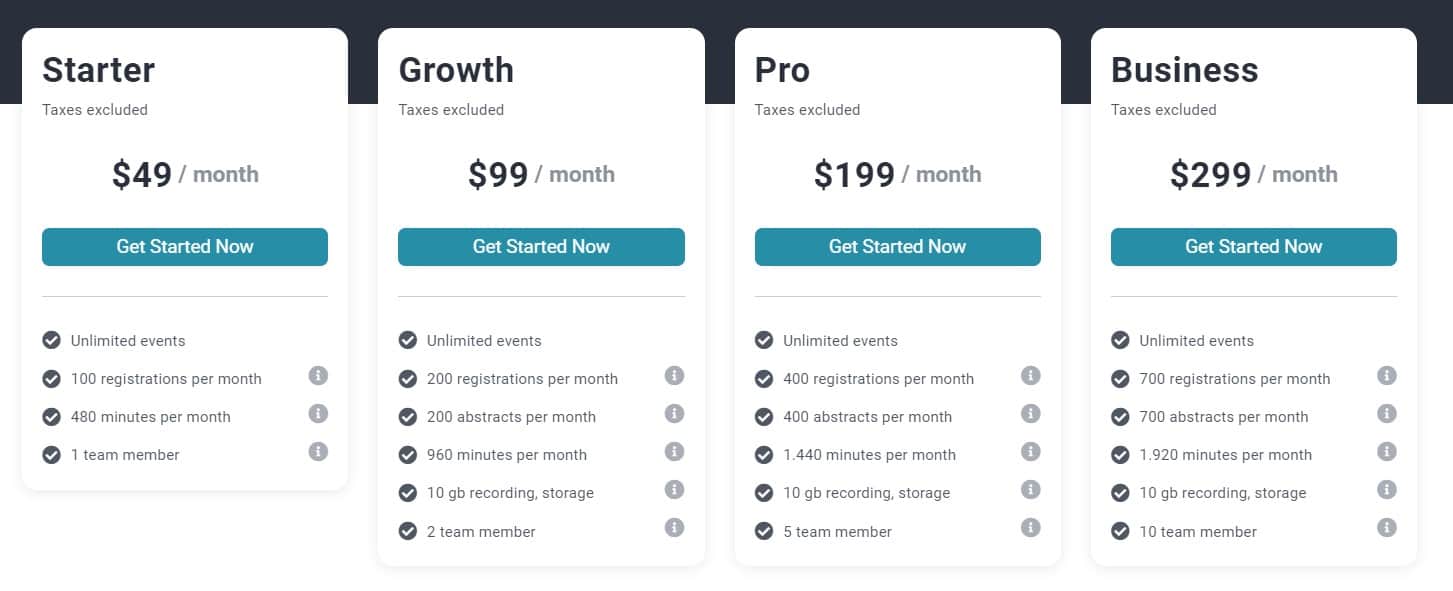Open the info tooltip for 480 minutes per month

click(318, 414)
